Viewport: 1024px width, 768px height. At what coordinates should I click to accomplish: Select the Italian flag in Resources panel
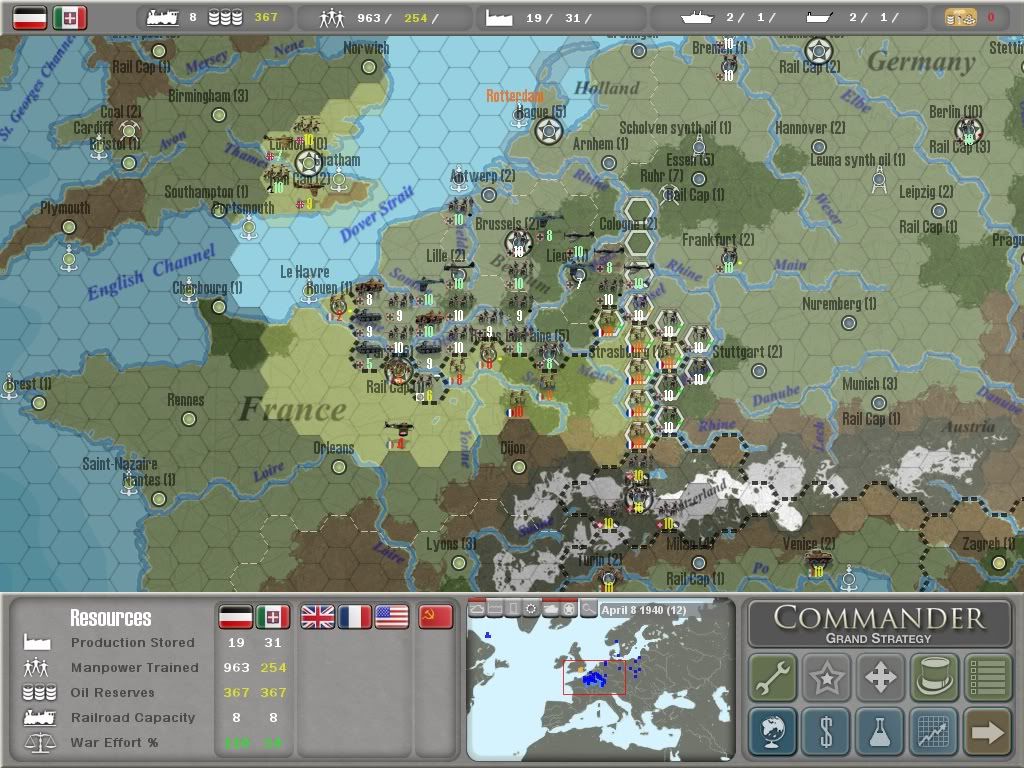point(273,616)
